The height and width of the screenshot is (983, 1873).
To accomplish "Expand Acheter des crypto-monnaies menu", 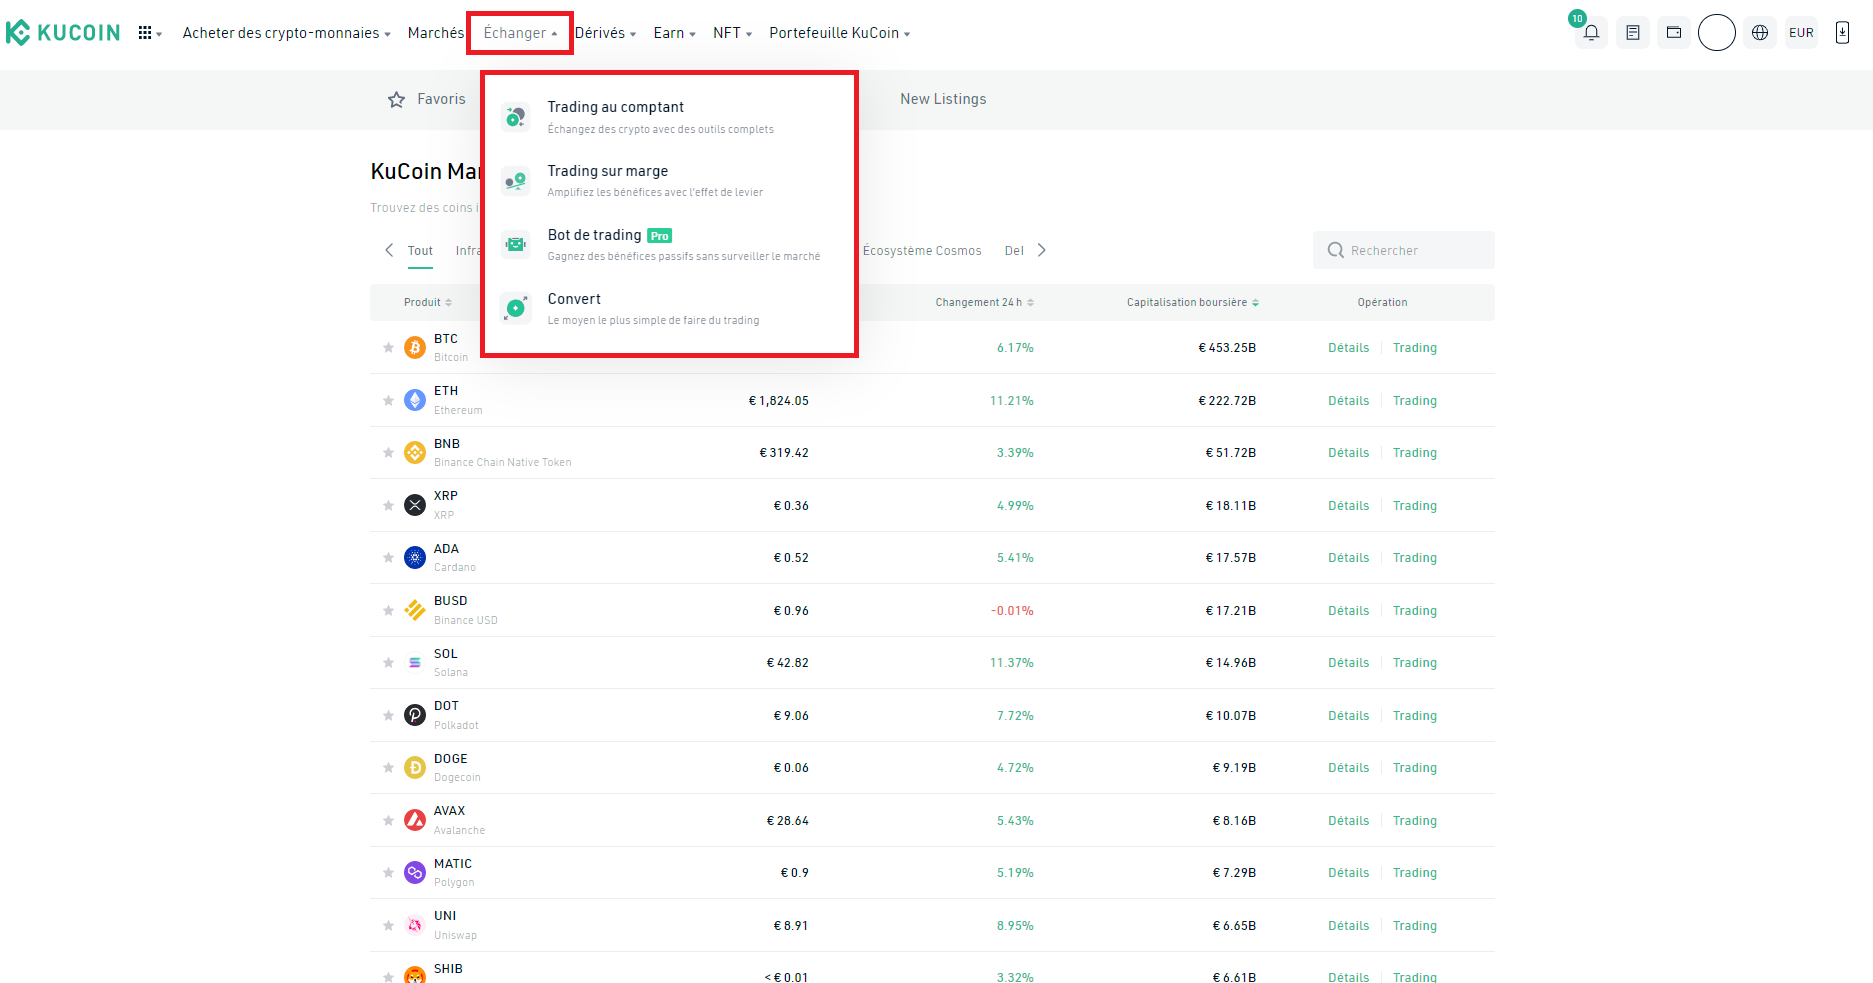I will click(x=286, y=33).
